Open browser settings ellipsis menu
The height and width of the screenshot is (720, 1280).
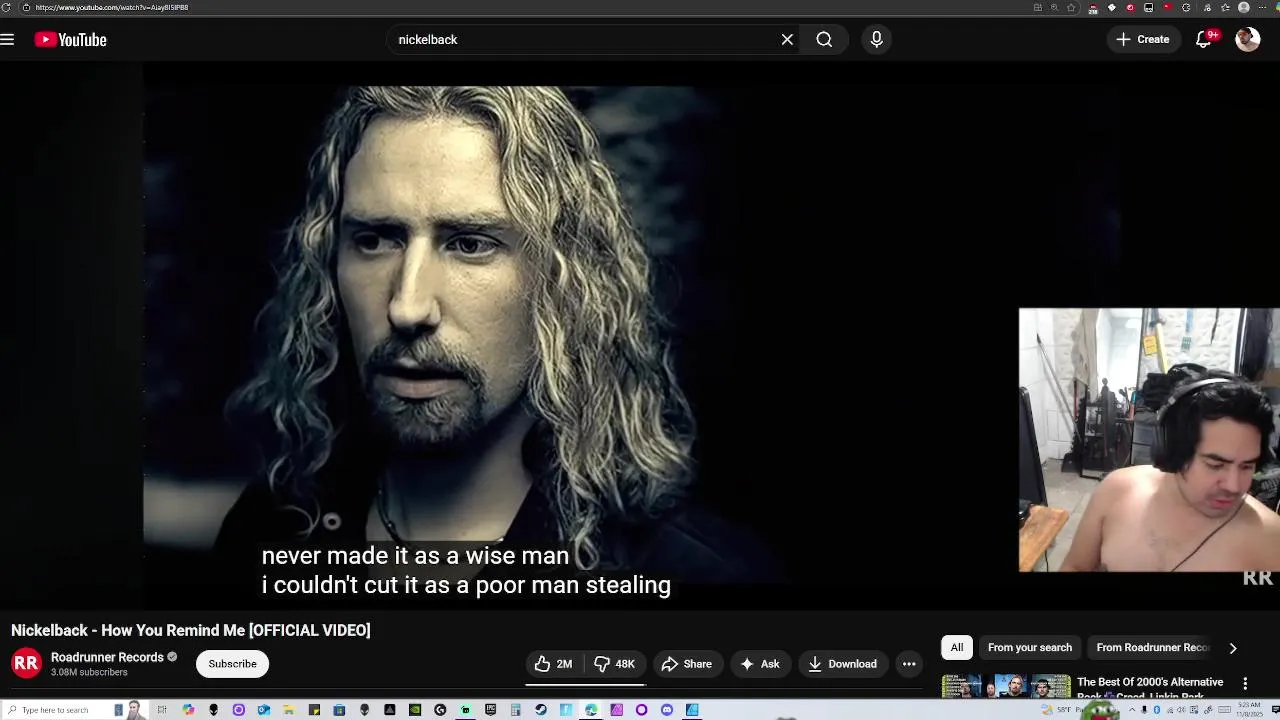pyautogui.click(x=1262, y=7)
